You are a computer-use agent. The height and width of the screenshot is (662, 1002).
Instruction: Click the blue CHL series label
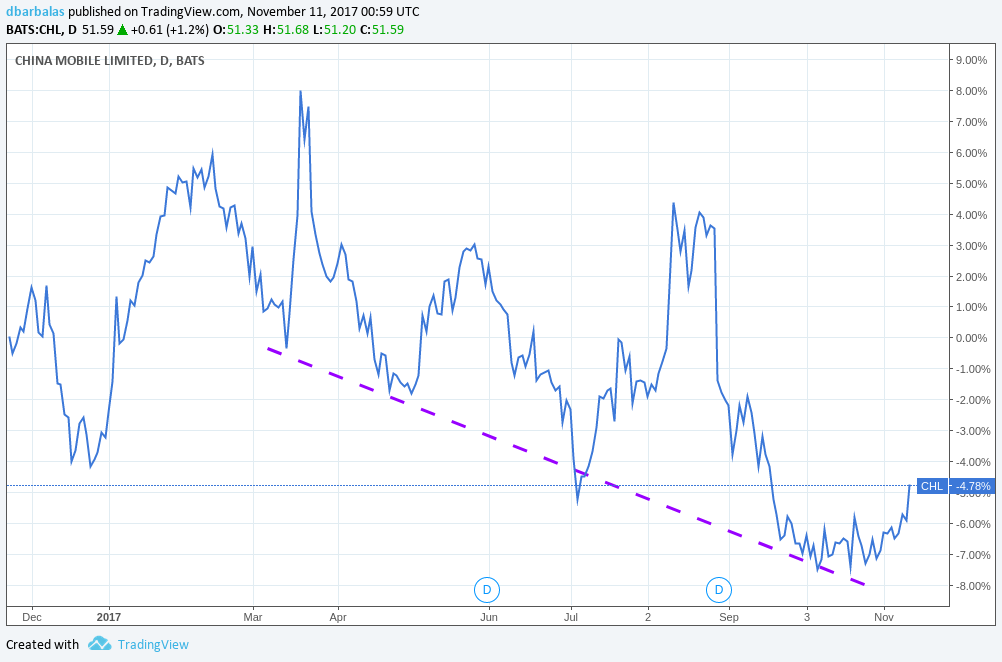click(x=932, y=486)
